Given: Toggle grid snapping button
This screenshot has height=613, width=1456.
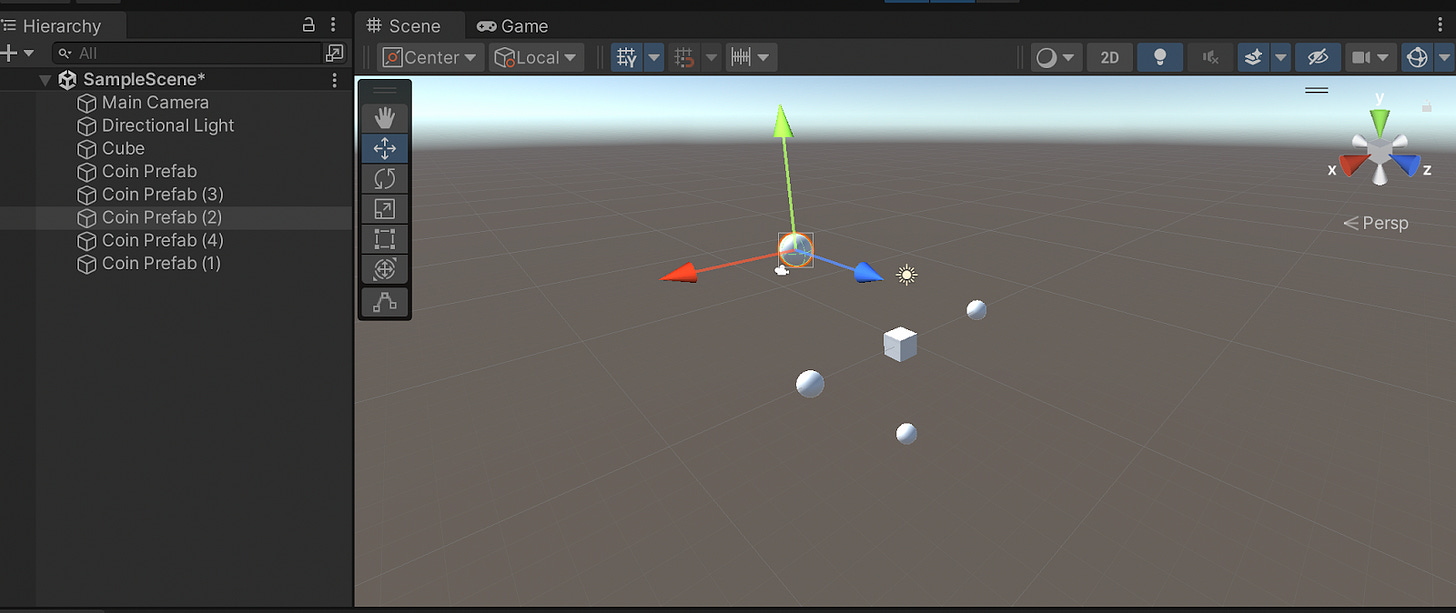Looking at the screenshot, I should pyautogui.click(x=684, y=58).
